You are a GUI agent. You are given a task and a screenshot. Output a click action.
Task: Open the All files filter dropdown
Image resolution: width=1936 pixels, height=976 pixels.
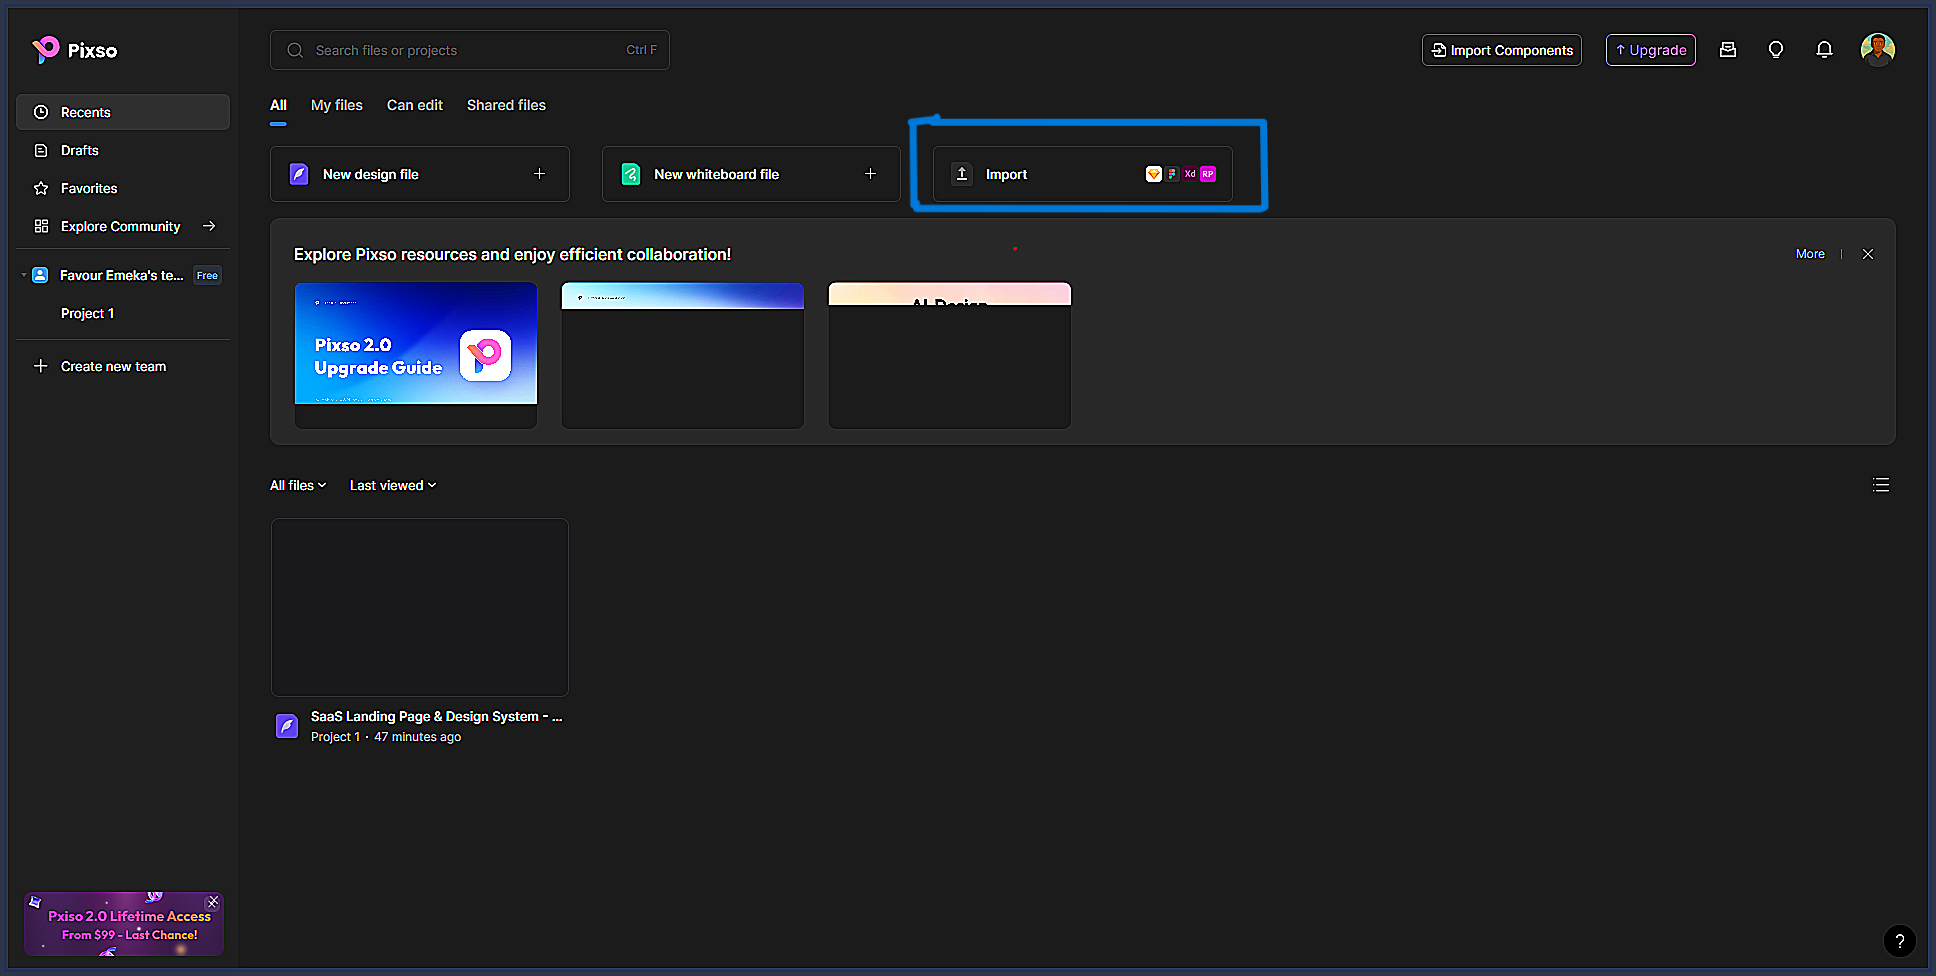coord(298,485)
